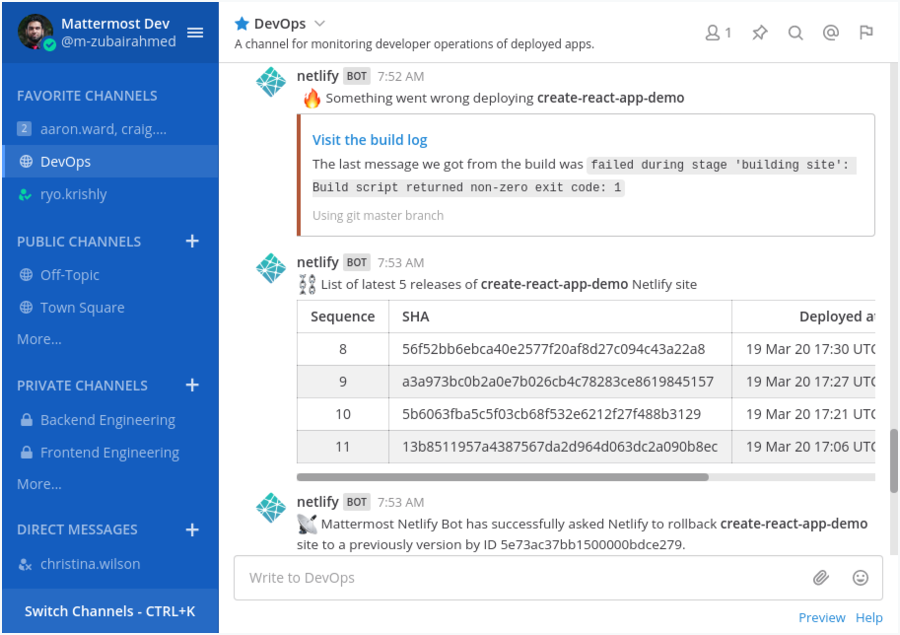Click lock icon beside Backend Engineering
Screen dimensions: 900x635
tap(26, 420)
